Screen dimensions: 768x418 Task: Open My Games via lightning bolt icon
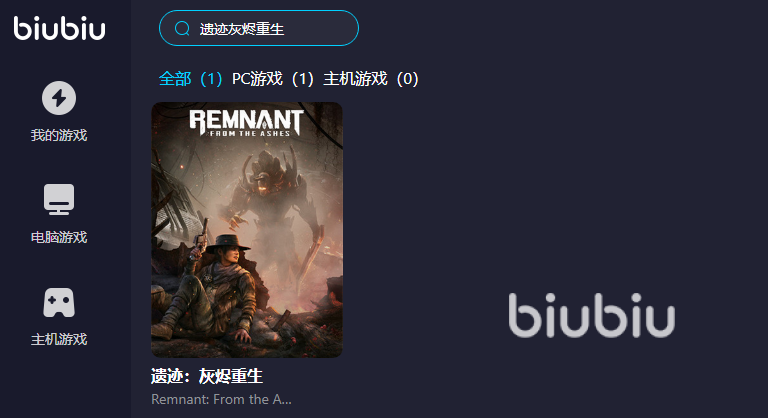click(x=59, y=98)
